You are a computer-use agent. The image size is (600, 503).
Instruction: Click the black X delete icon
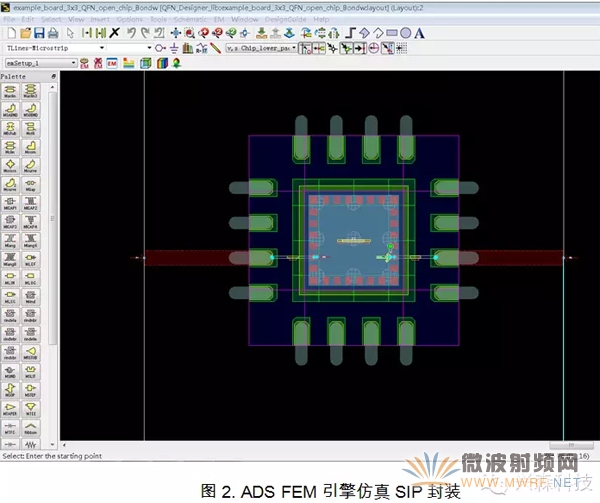[114, 33]
